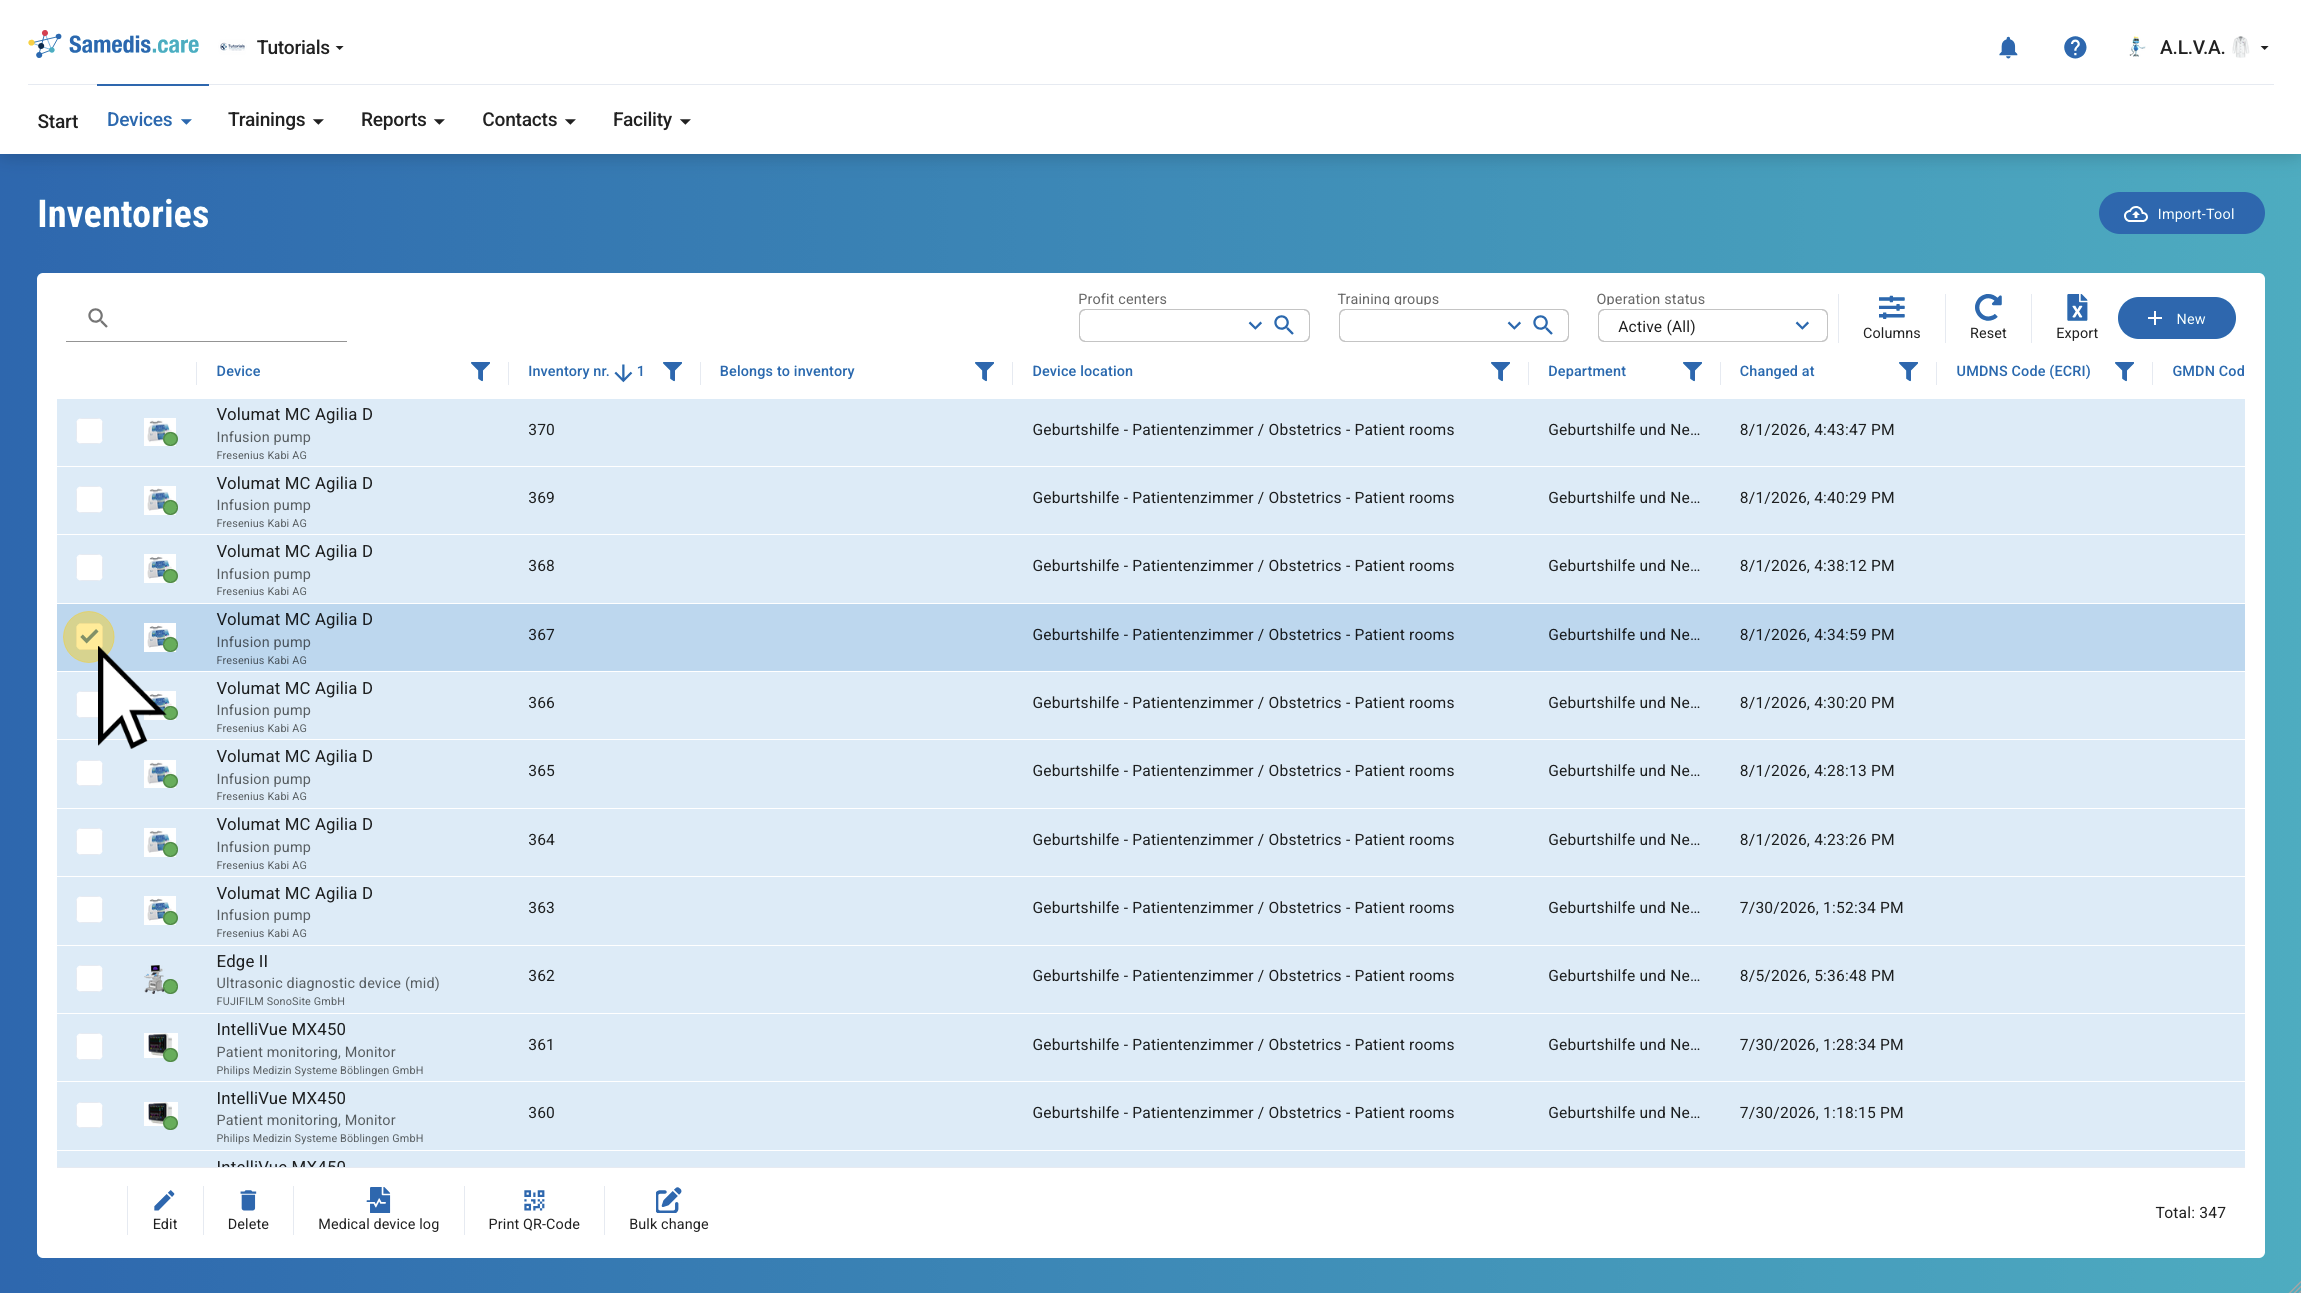This screenshot has width=2301, height=1293.
Task: Open the Tutorials facility switcher
Action: pos(282,47)
